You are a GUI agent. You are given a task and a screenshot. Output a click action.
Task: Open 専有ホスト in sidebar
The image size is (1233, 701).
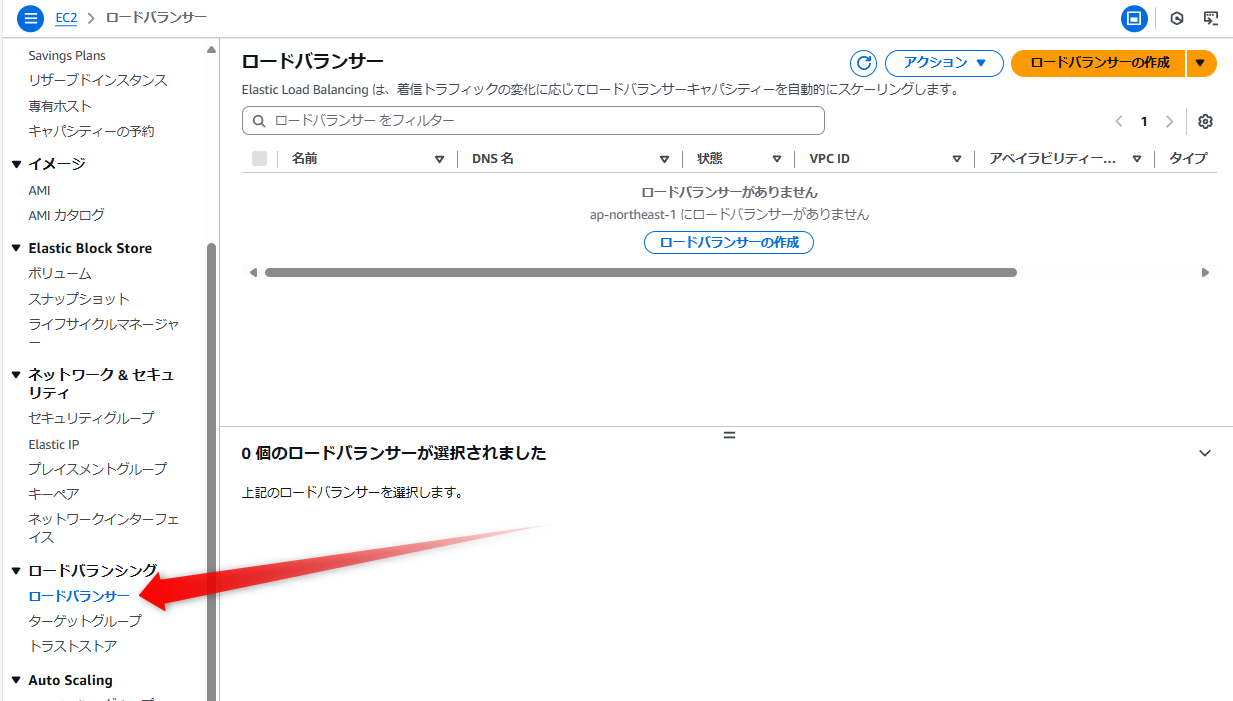60,106
